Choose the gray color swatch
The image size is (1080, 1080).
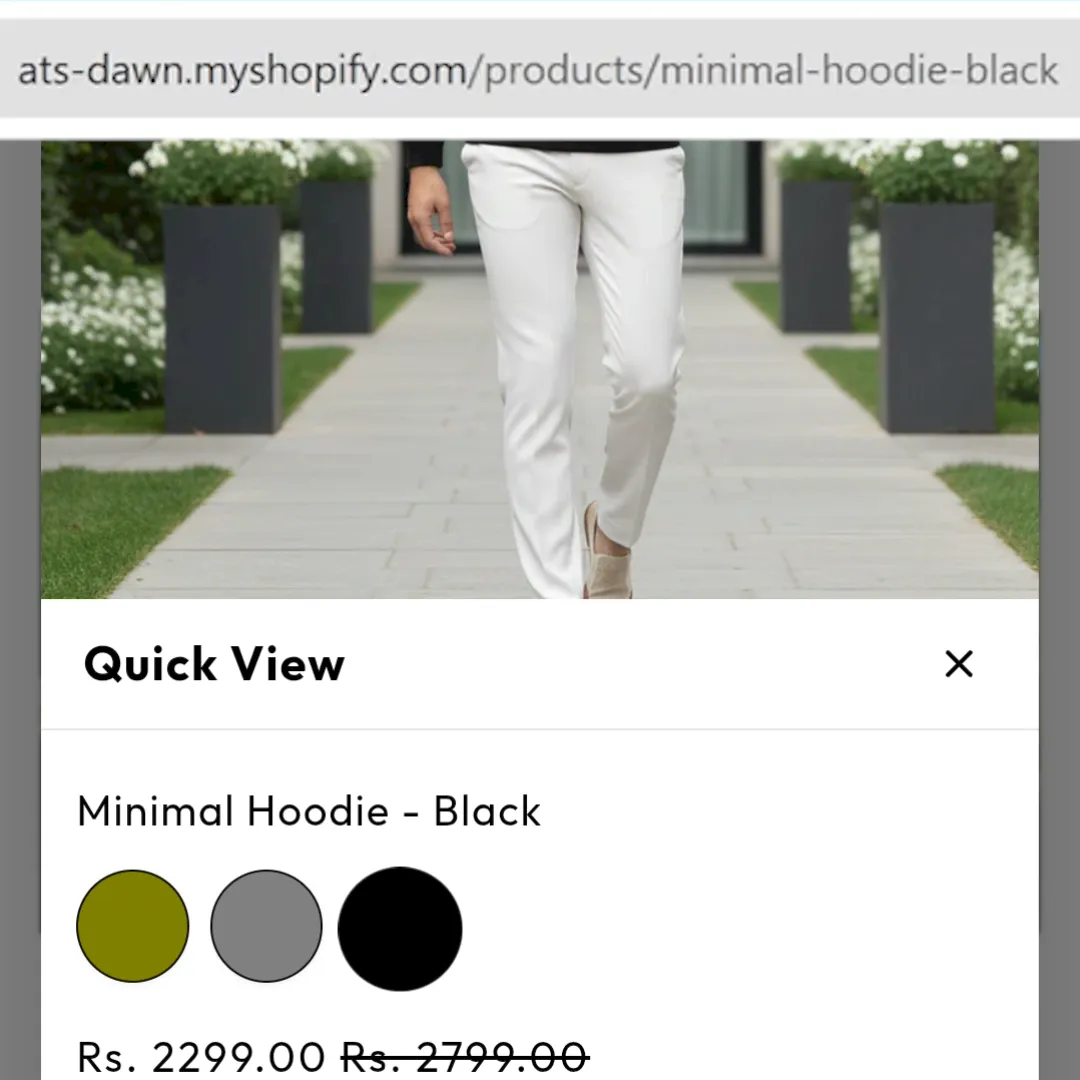click(x=266, y=926)
